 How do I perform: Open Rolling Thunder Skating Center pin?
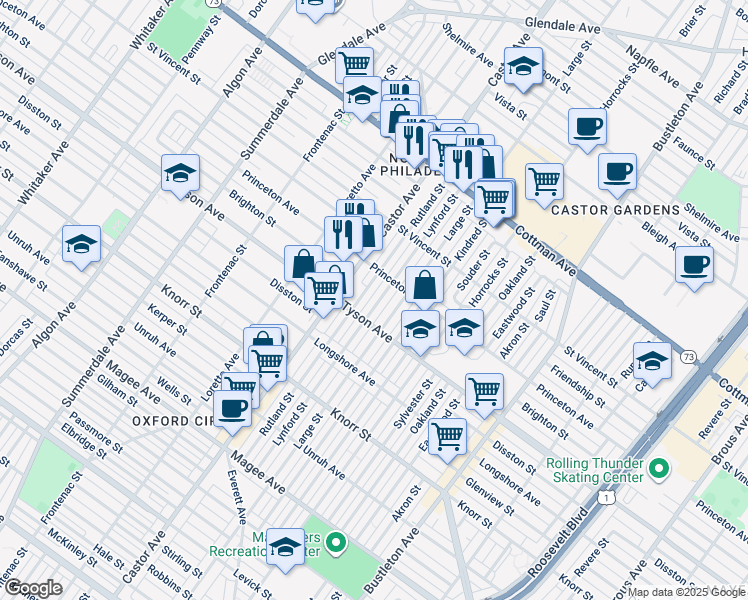tap(659, 469)
